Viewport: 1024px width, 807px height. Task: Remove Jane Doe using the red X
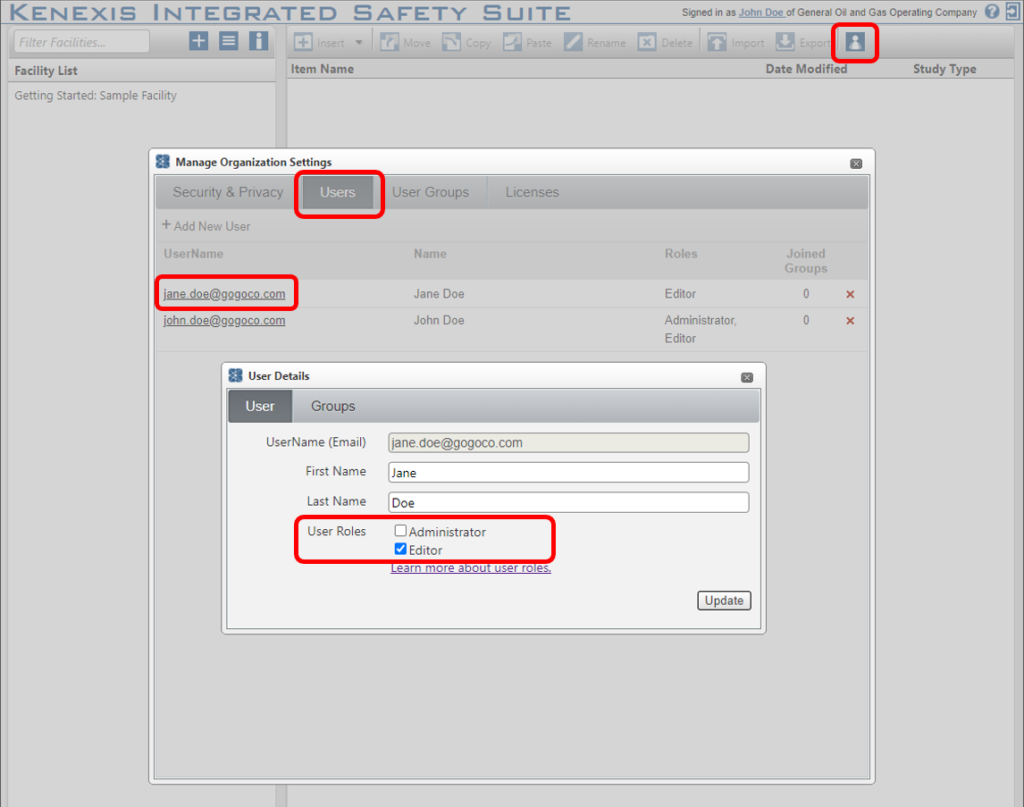click(849, 294)
